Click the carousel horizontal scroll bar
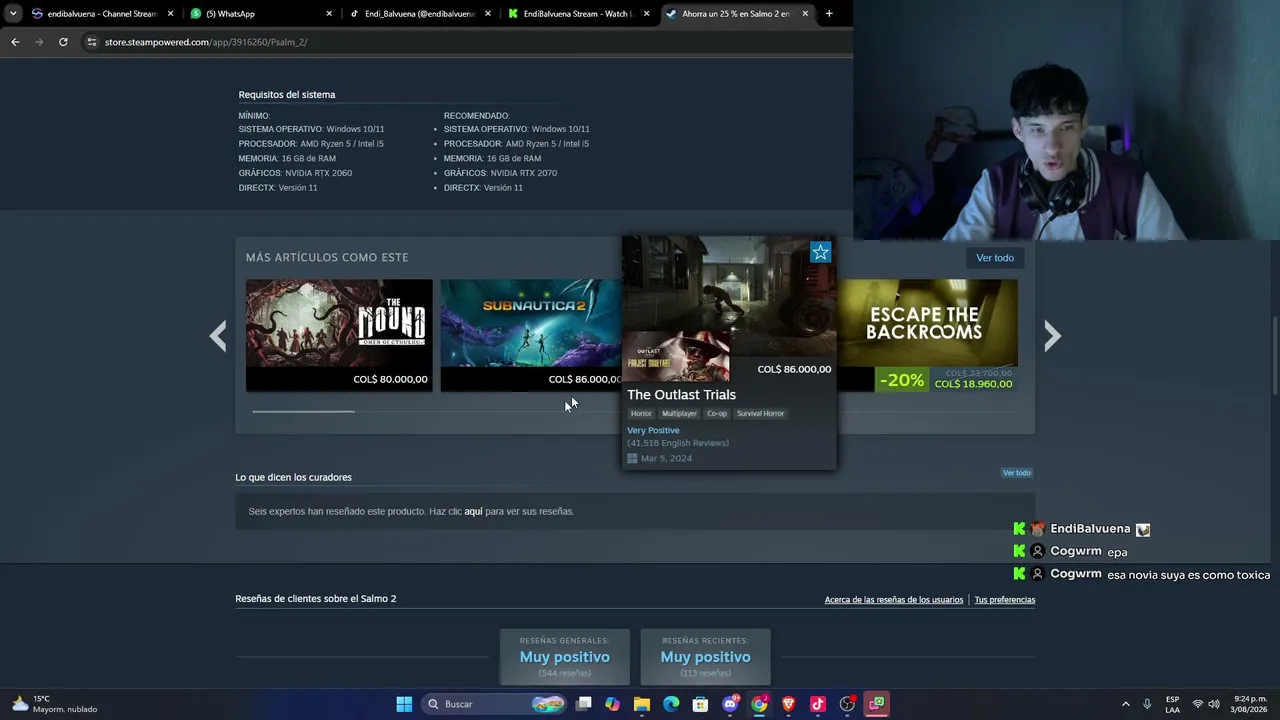 [x=303, y=411]
